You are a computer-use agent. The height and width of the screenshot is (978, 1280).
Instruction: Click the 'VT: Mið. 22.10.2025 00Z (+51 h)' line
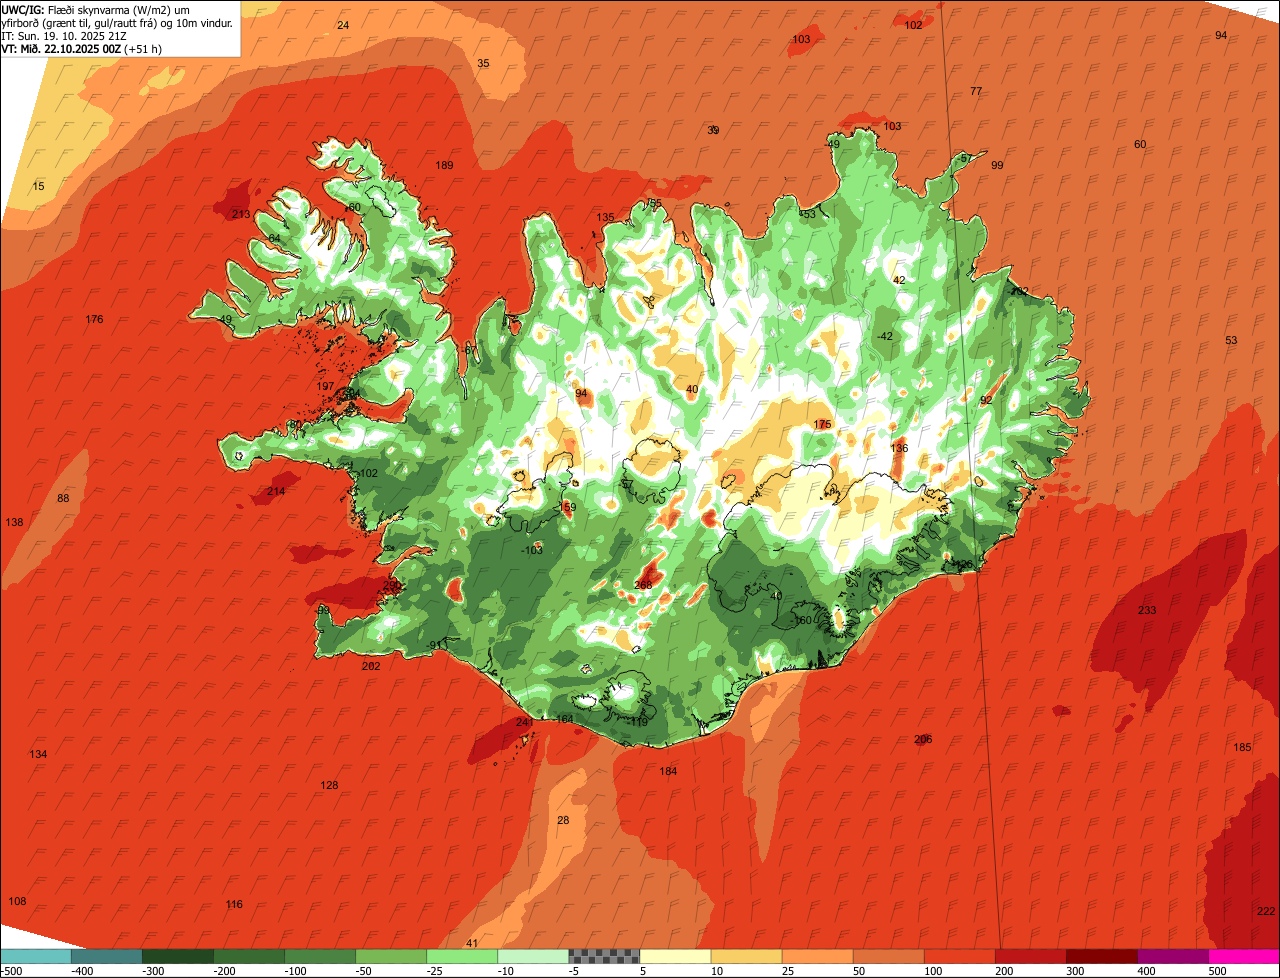pyautogui.click(x=82, y=49)
